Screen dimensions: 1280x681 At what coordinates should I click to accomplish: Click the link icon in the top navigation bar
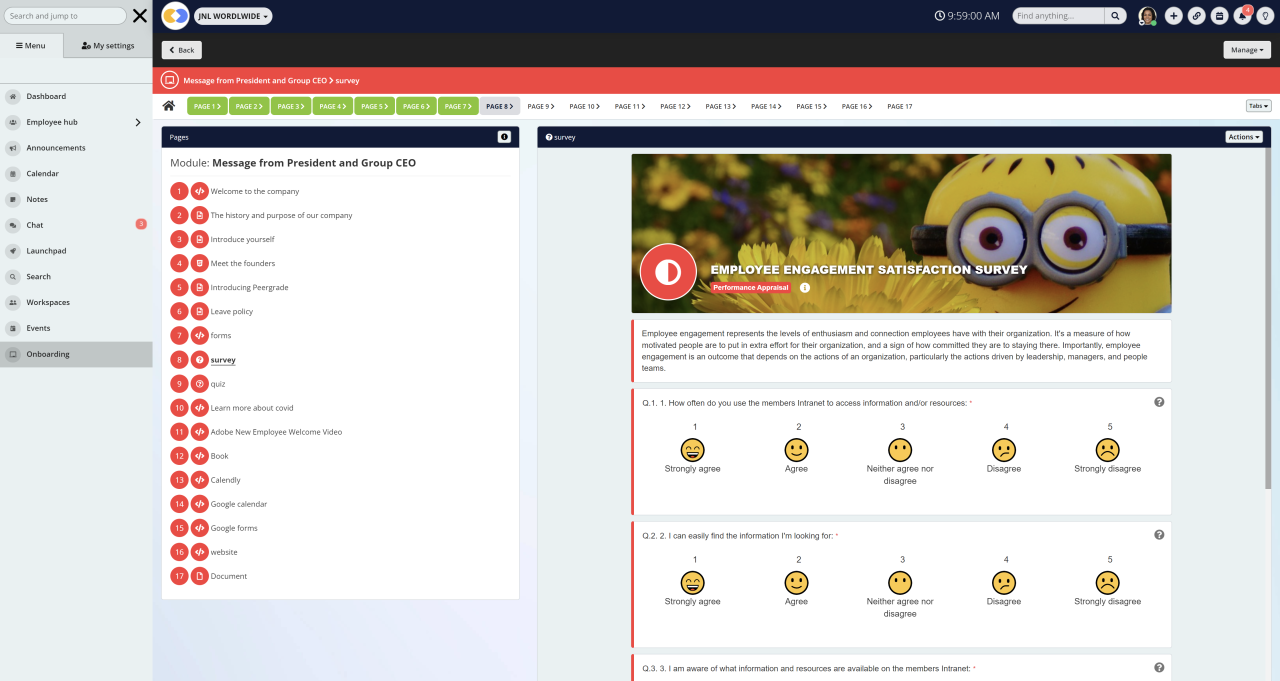tap(1196, 15)
